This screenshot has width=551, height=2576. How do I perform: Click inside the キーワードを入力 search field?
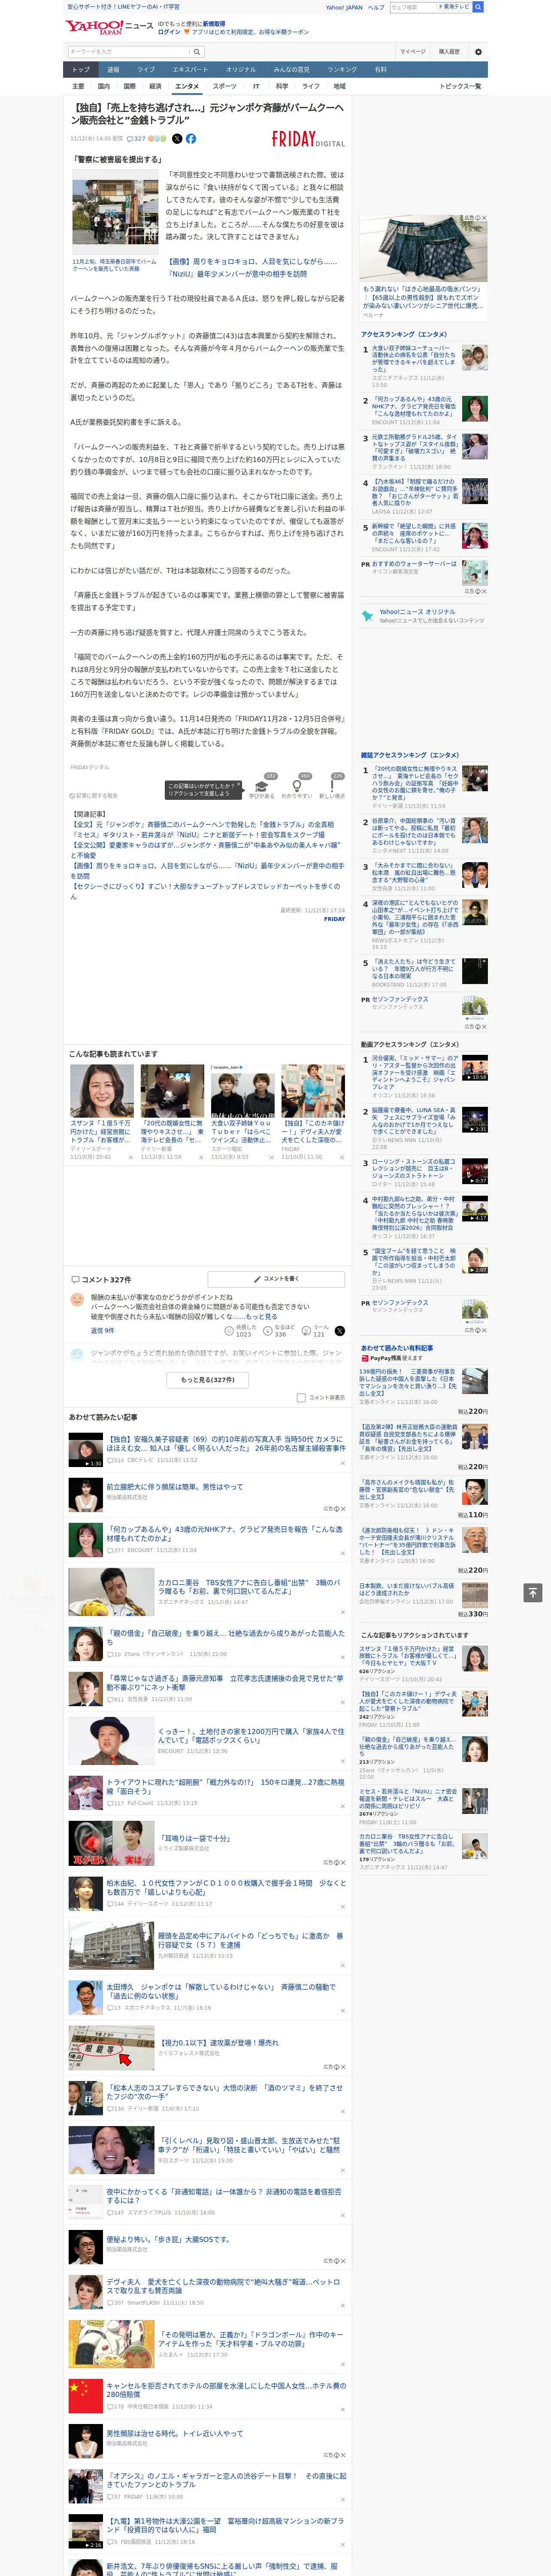pyautogui.click(x=128, y=52)
